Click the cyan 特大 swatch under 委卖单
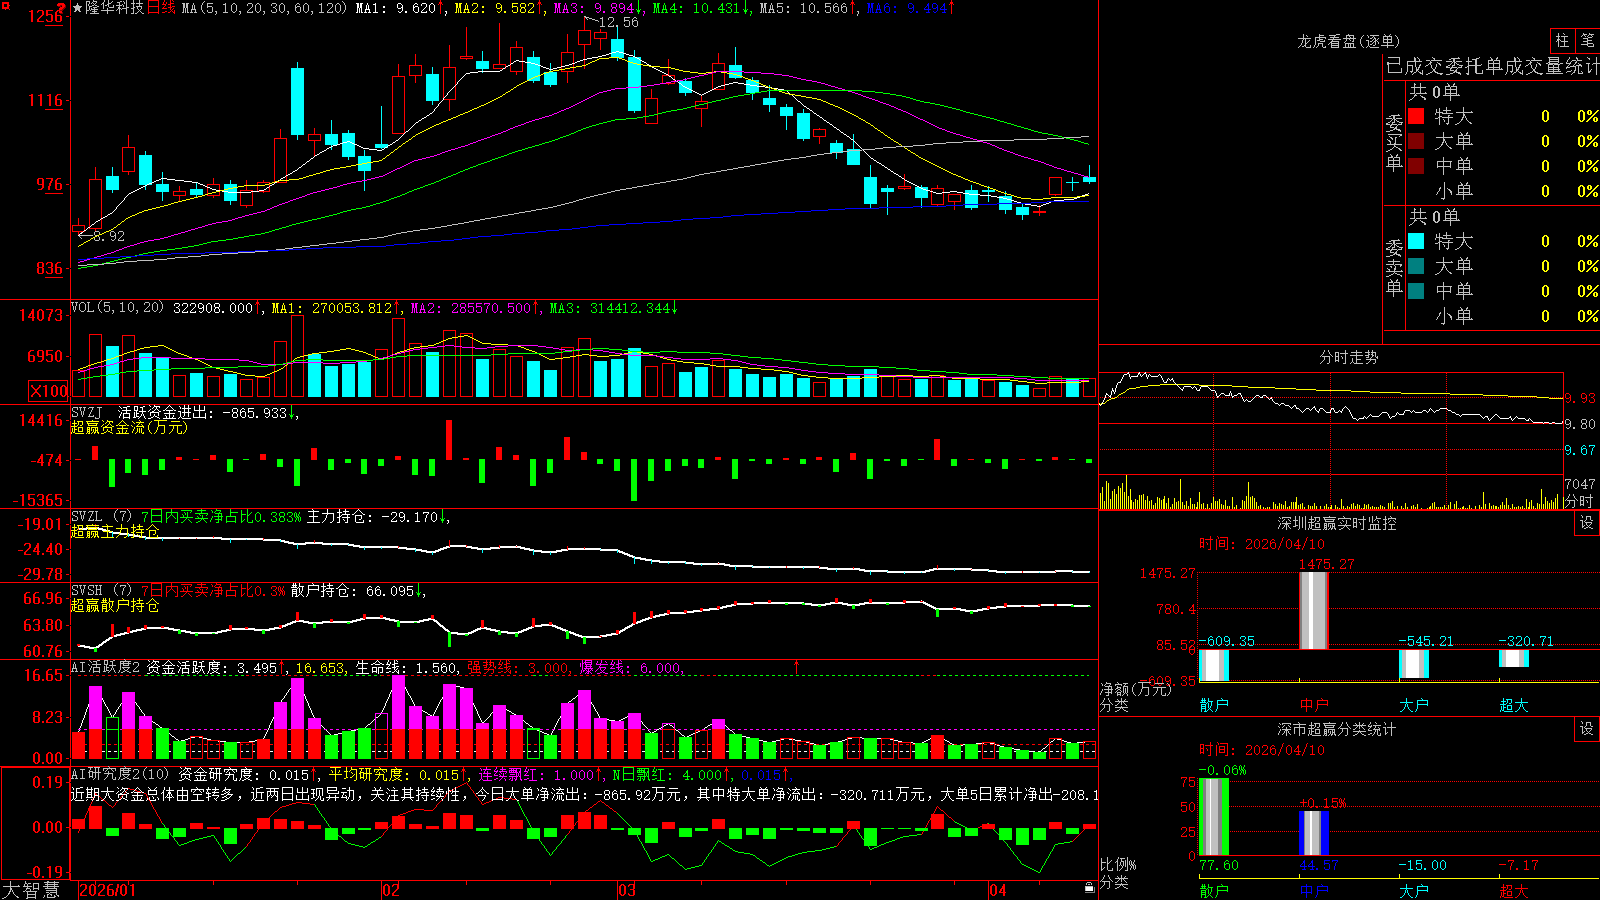 click(1416, 241)
